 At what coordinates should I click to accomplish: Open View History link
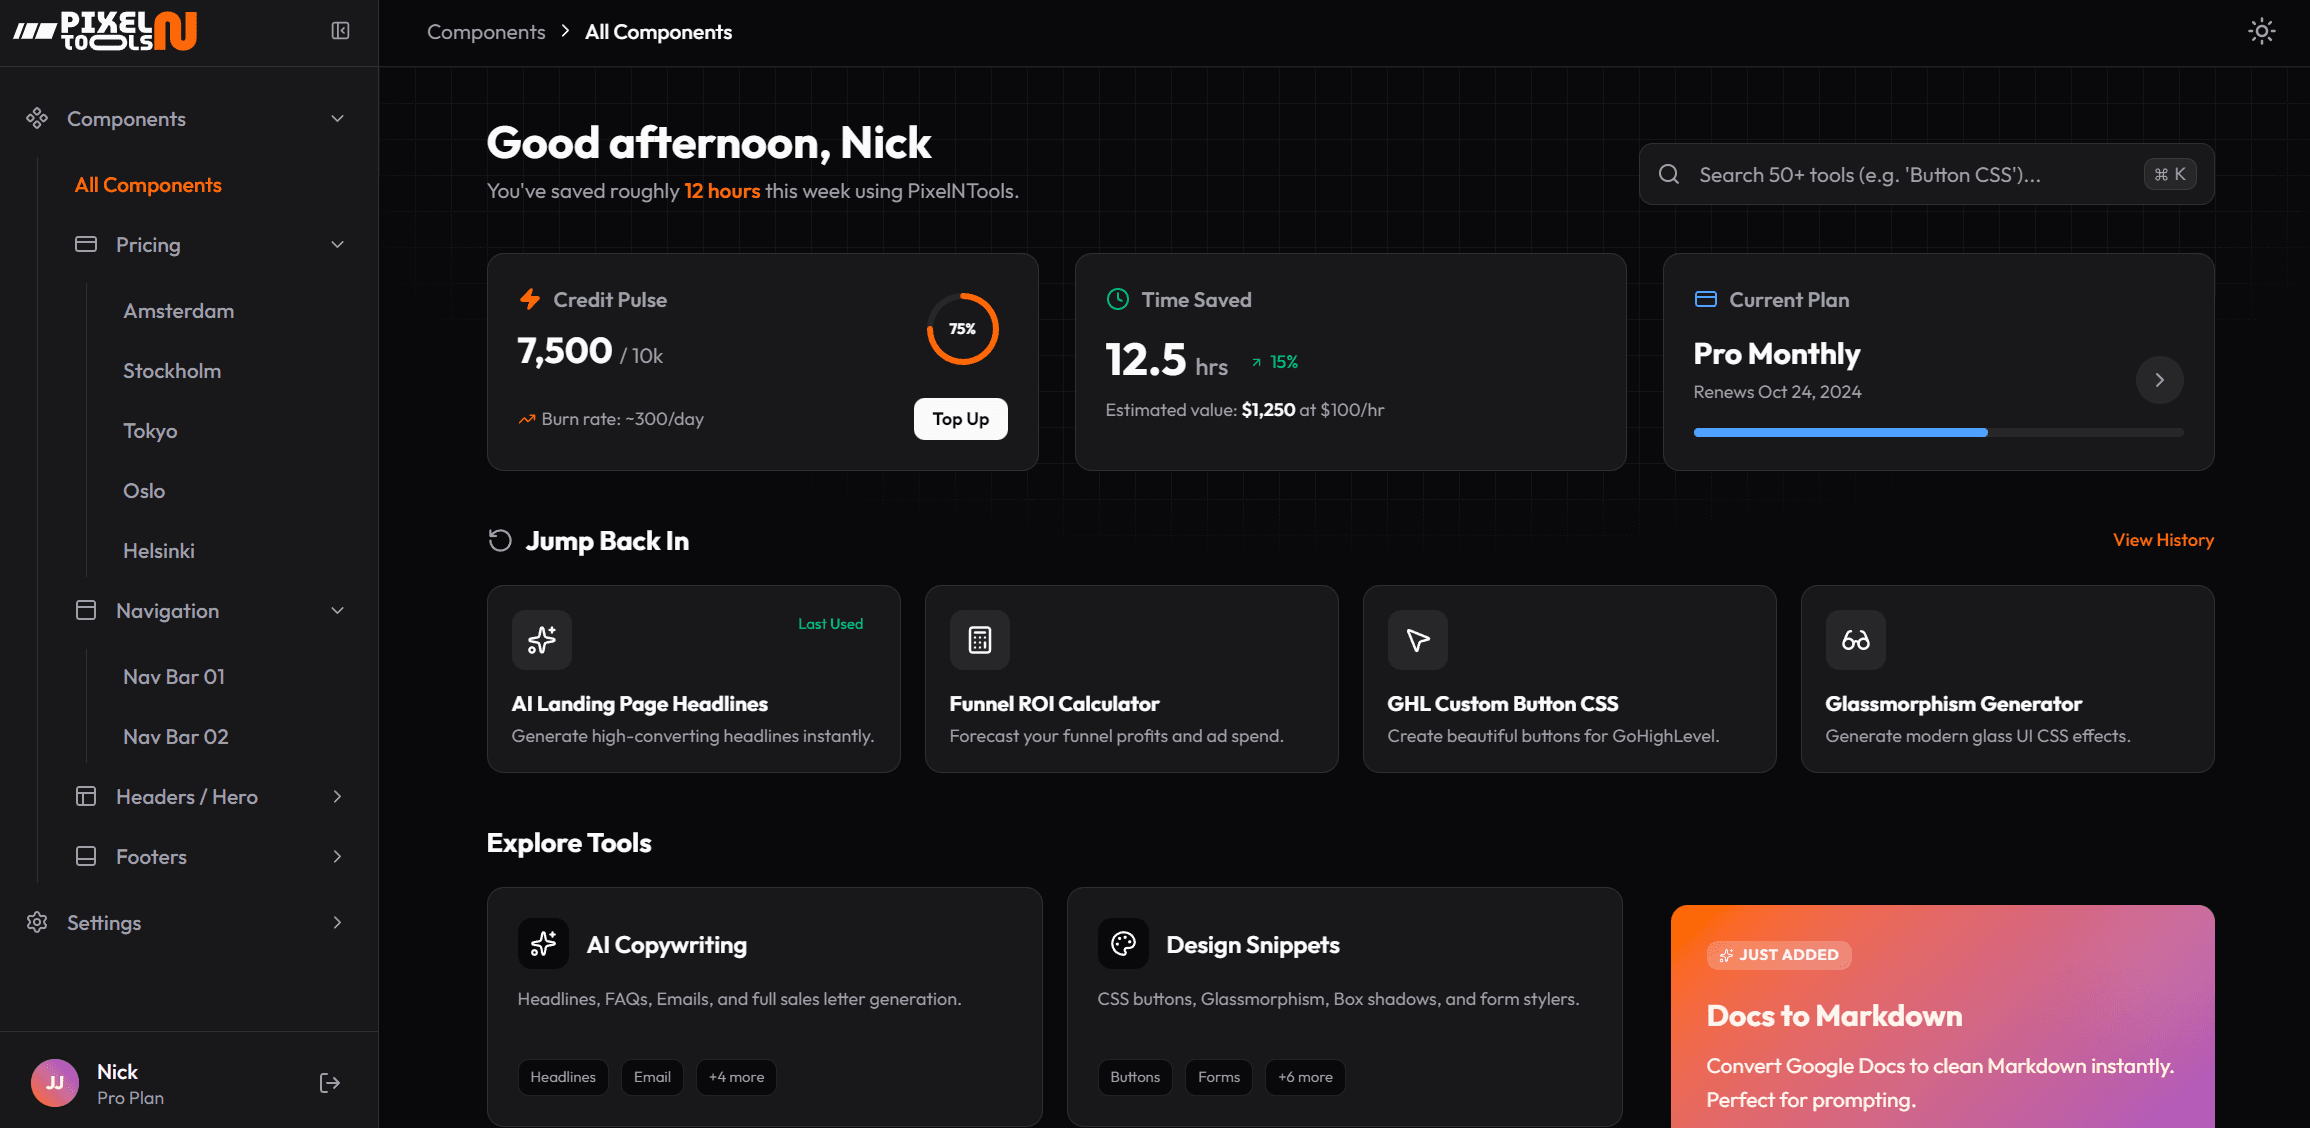pos(2163,540)
